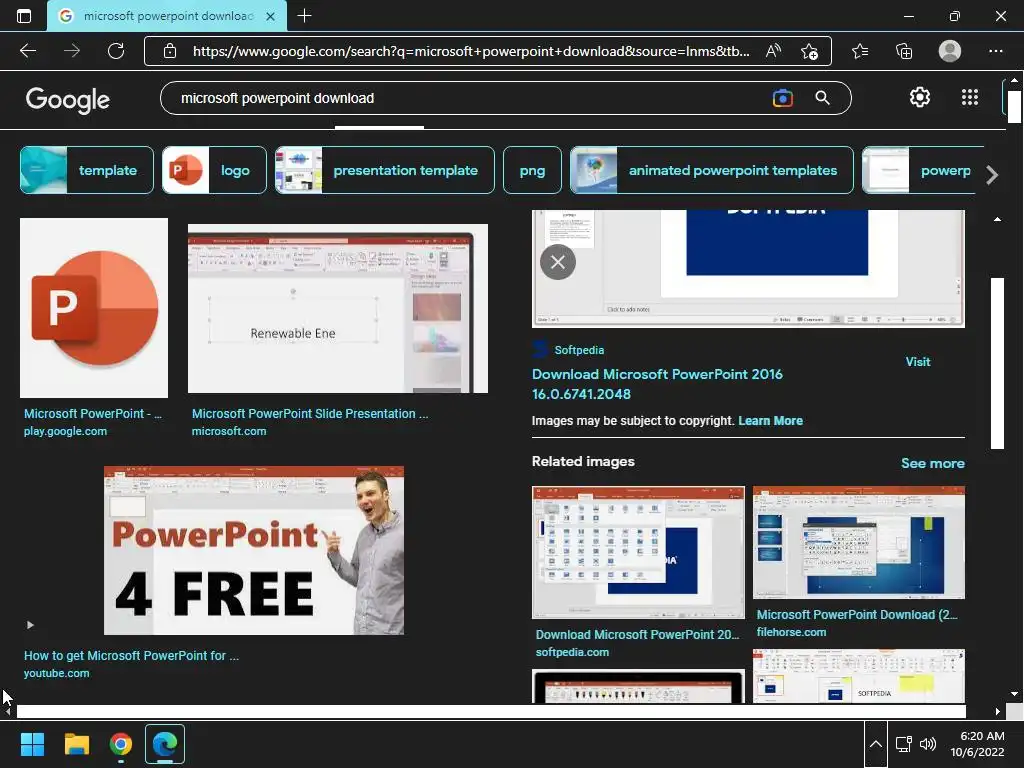Image resolution: width=1024 pixels, height=768 pixels.
Task: Enable Read Aloud in address bar
Action: [x=773, y=51]
